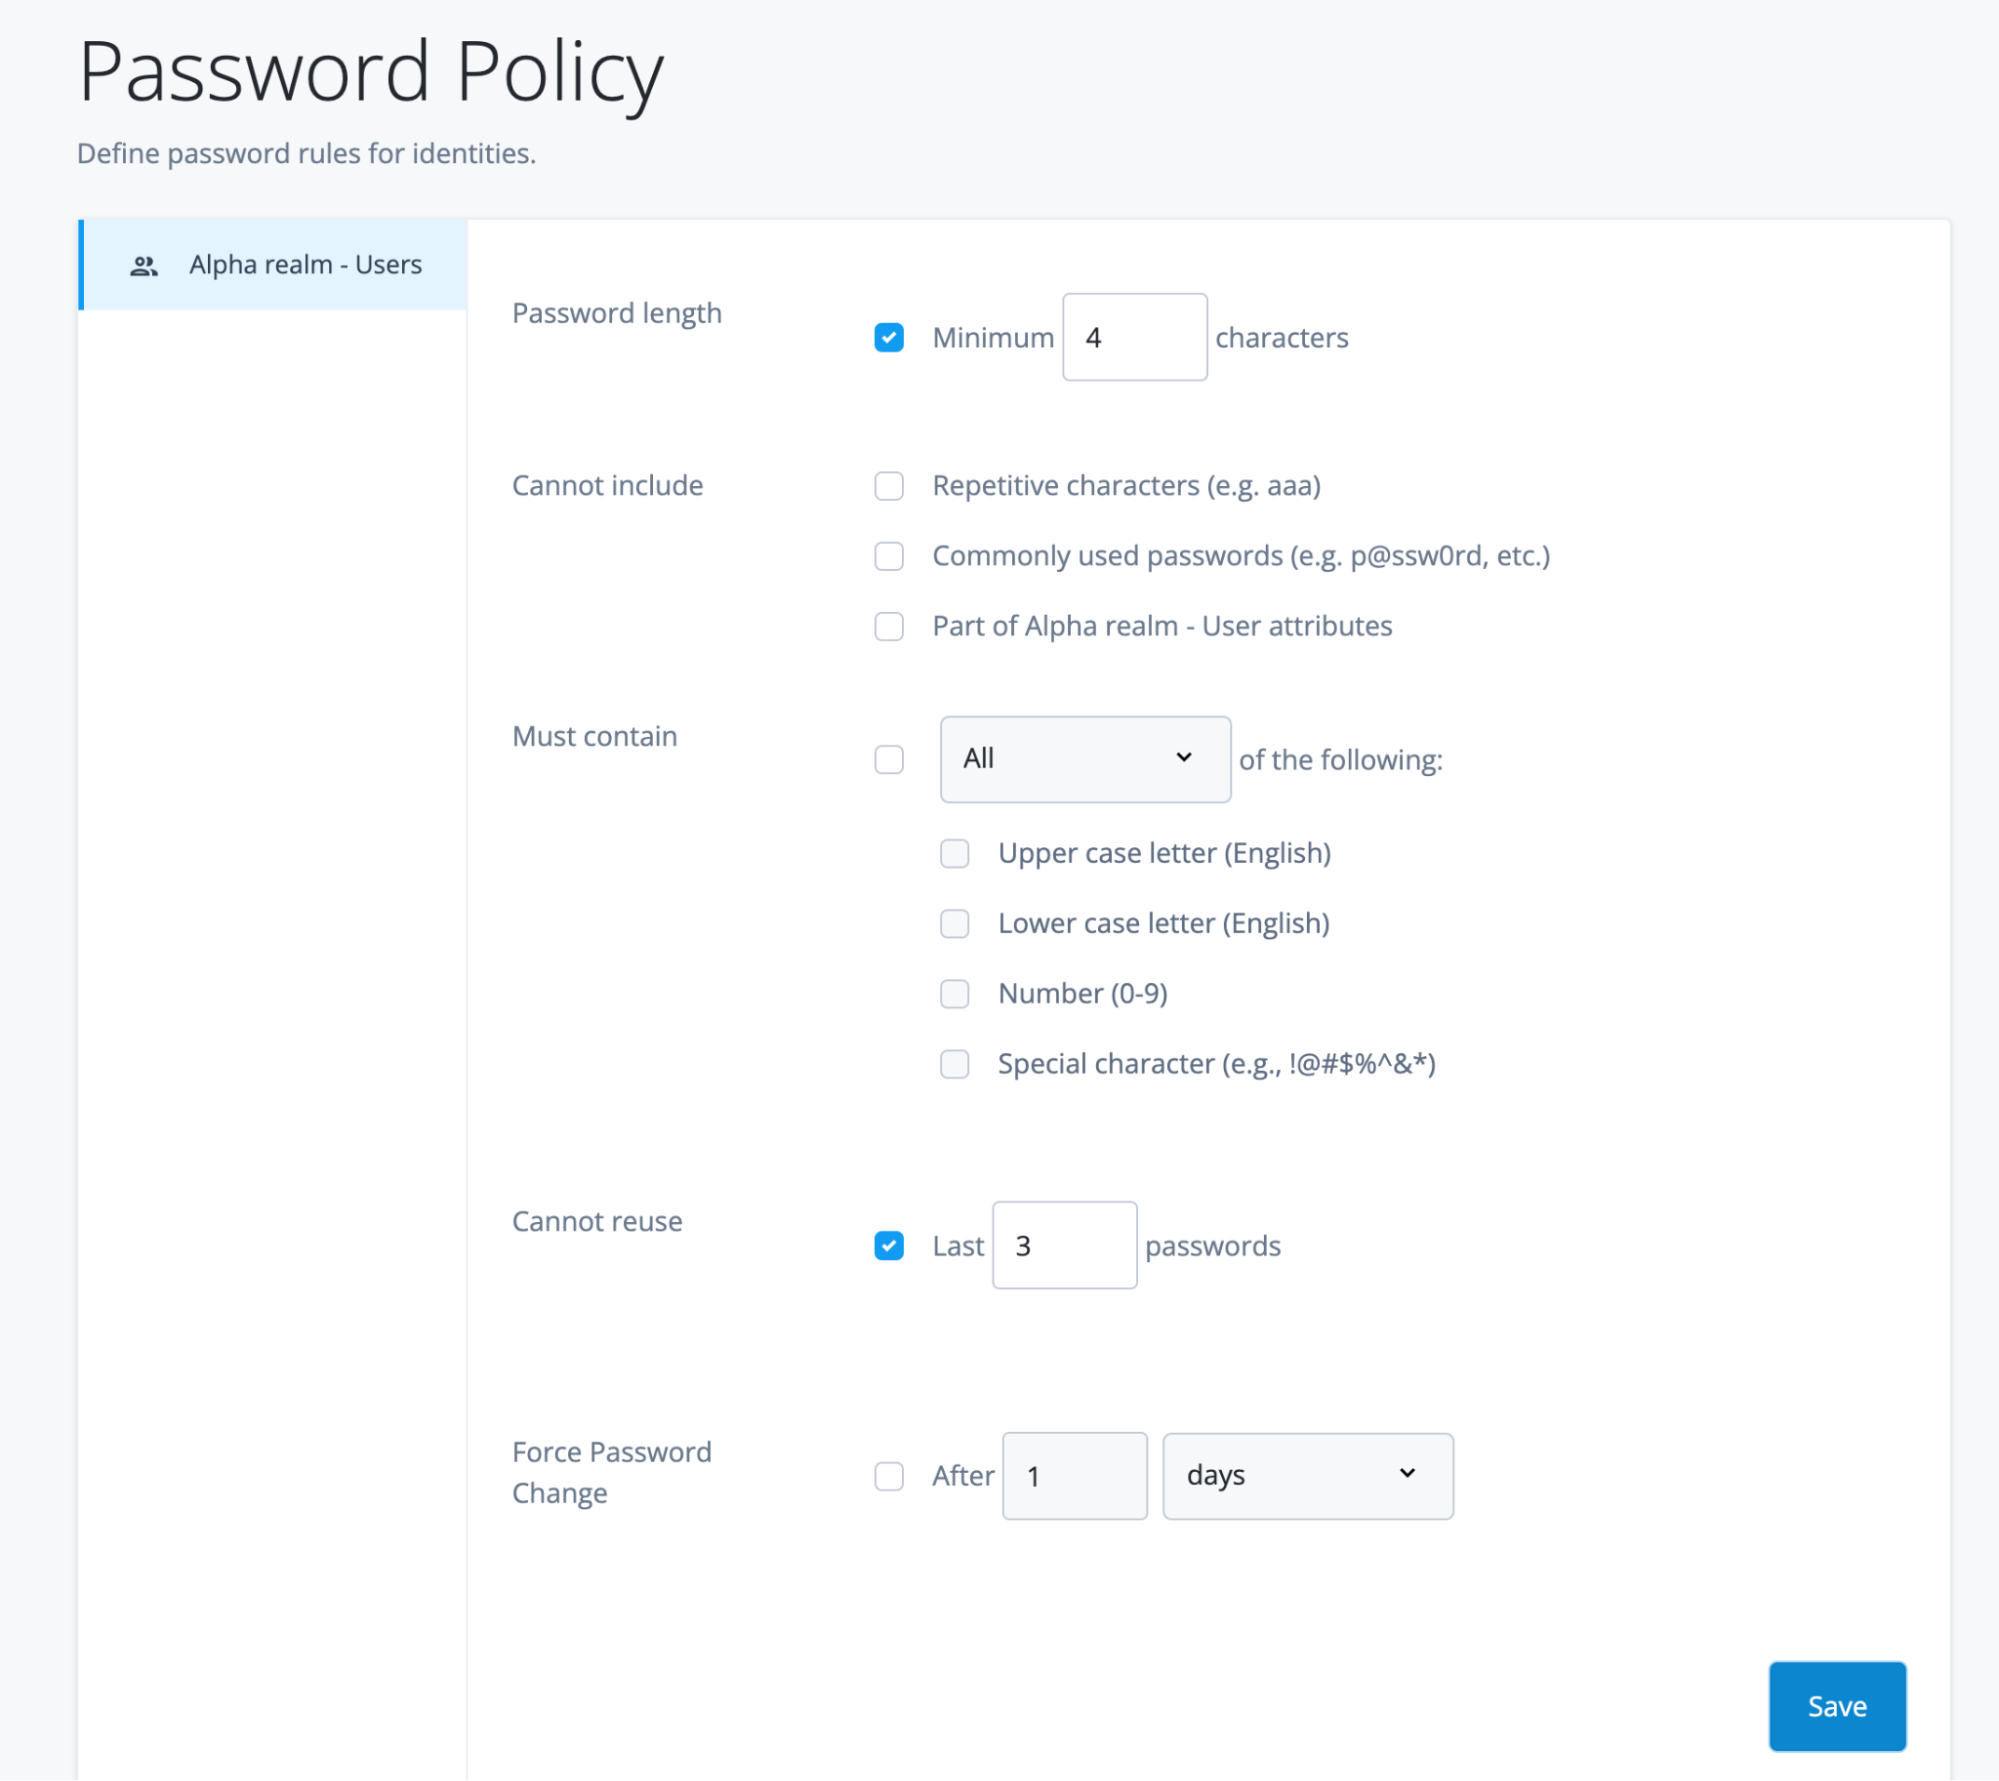Edit the cannot reuse last passwords count
Image resolution: width=1999 pixels, height=1781 pixels.
(1061, 1245)
